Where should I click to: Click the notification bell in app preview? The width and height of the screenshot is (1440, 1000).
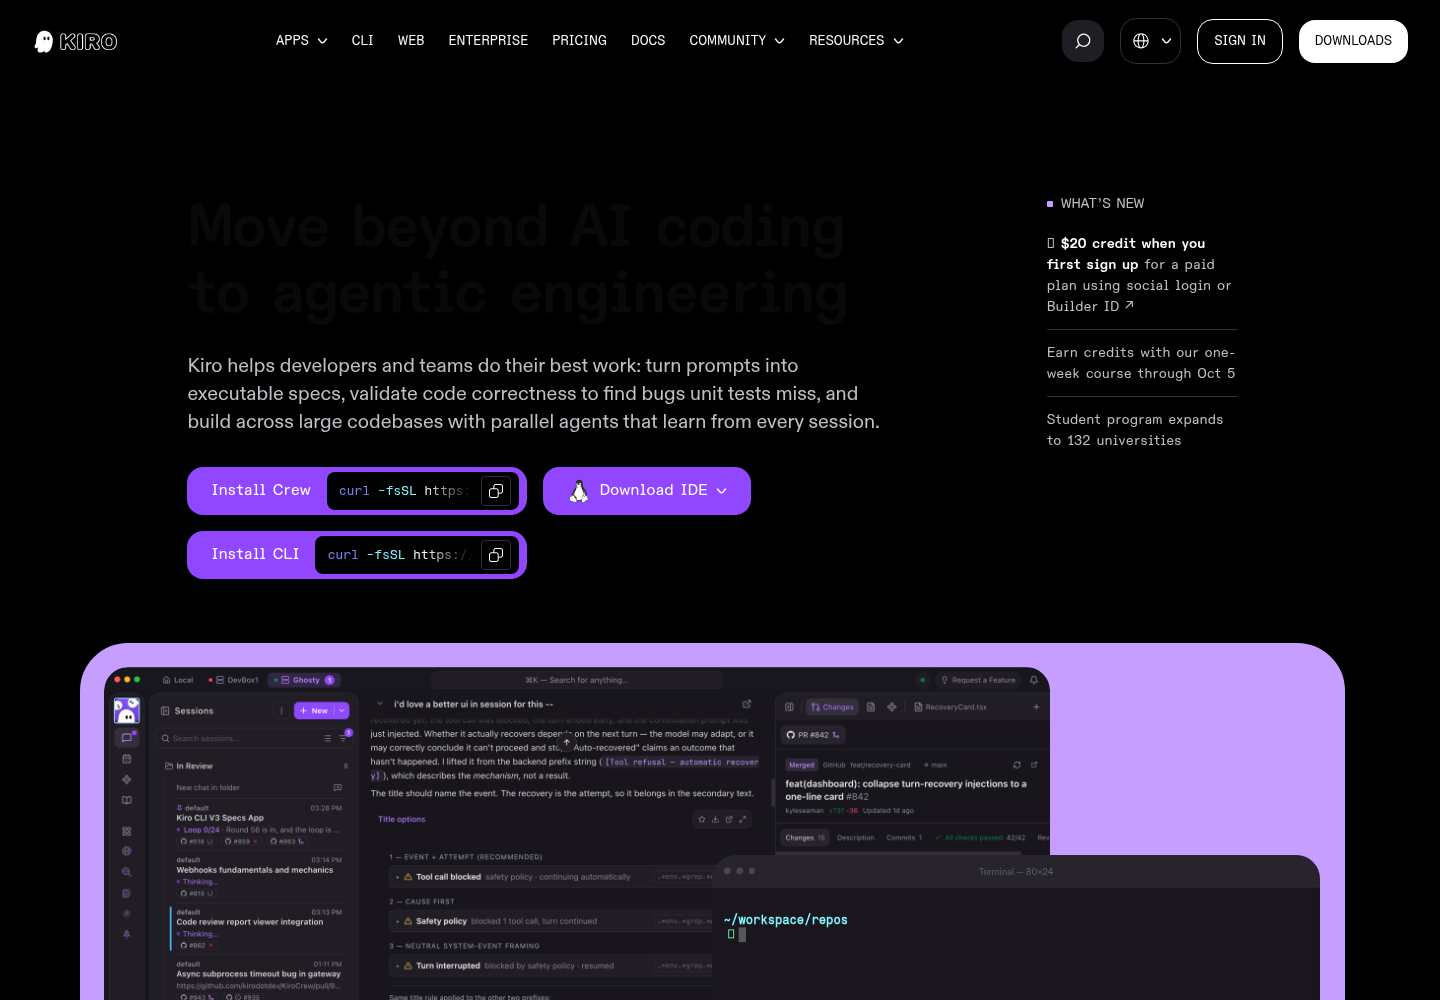click(1033, 680)
